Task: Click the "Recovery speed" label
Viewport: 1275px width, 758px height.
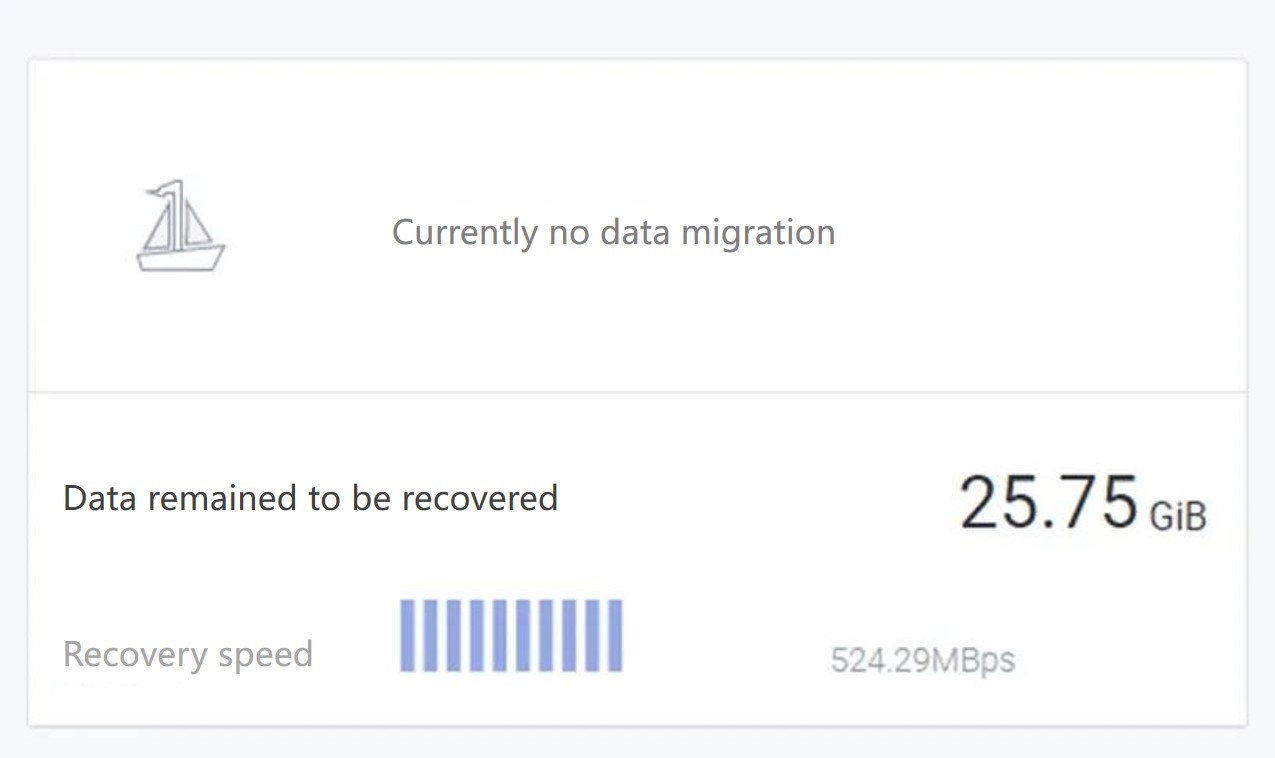Action: (188, 654)
